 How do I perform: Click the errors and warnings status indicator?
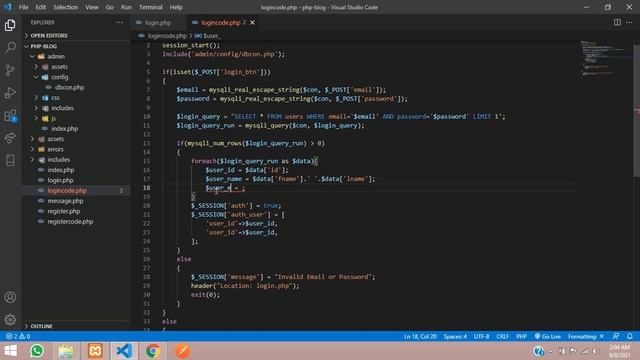18,336
